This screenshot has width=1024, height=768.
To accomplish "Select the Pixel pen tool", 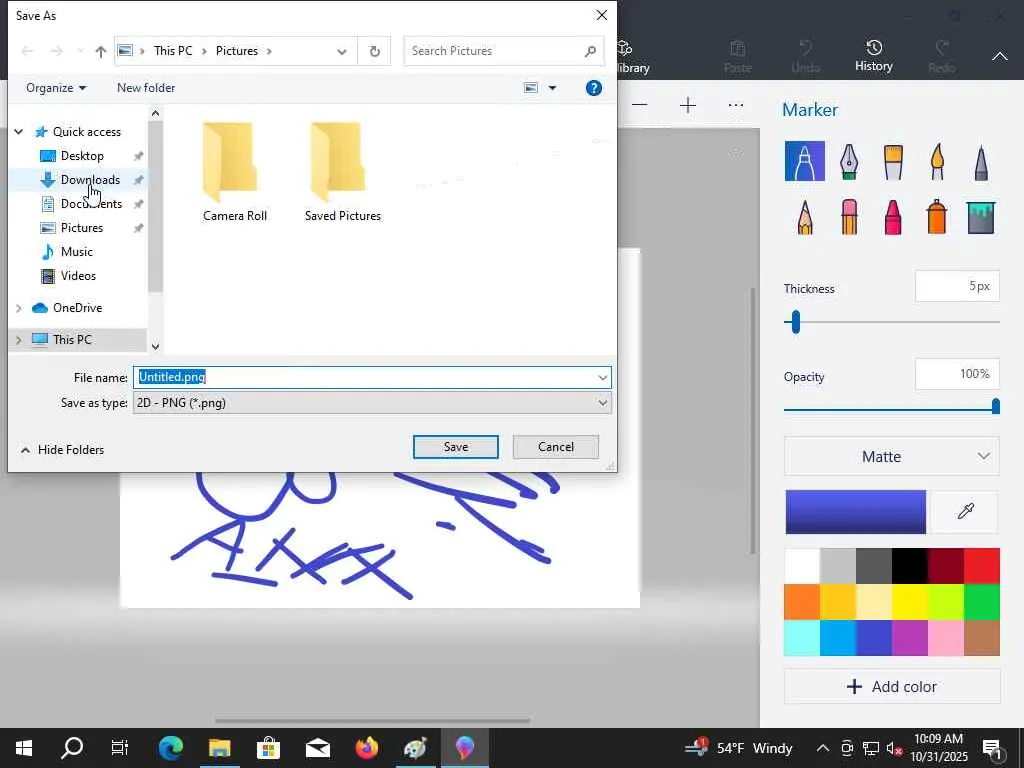I will [981, 161].
